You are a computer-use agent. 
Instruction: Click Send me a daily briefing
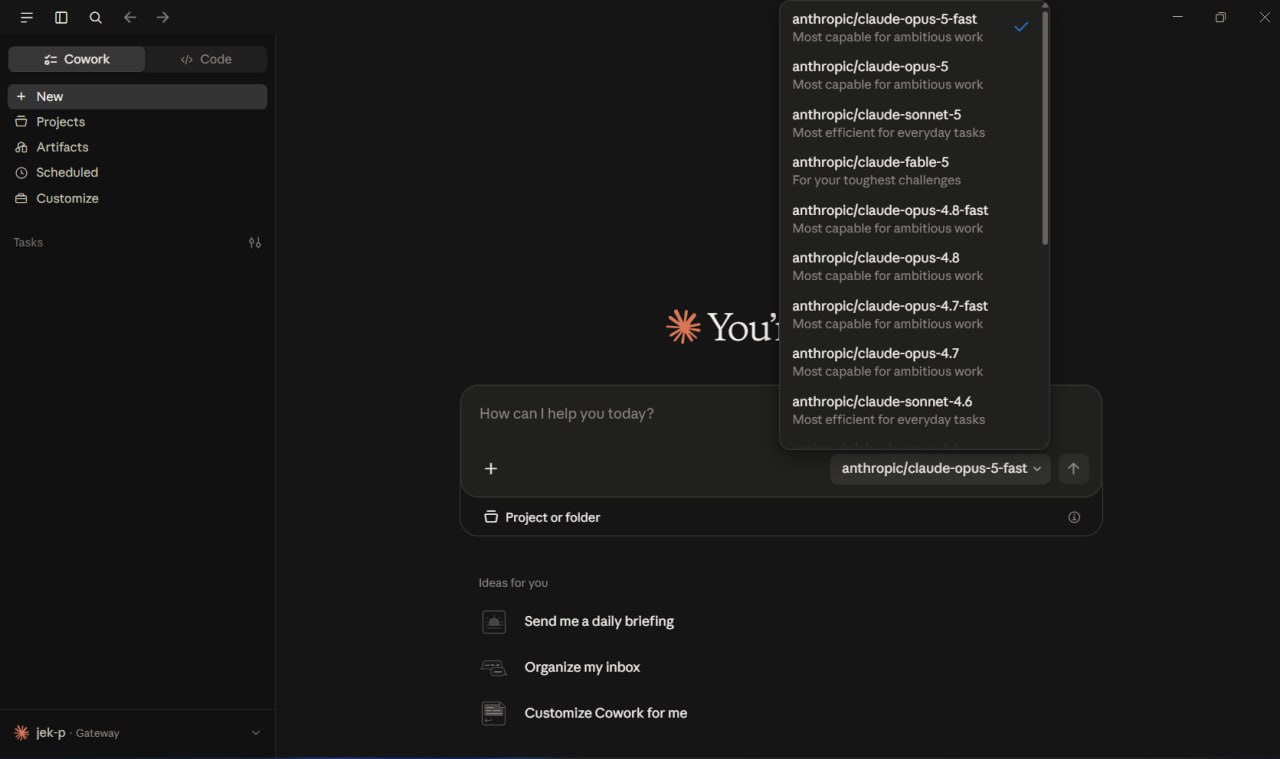[599, 621]
